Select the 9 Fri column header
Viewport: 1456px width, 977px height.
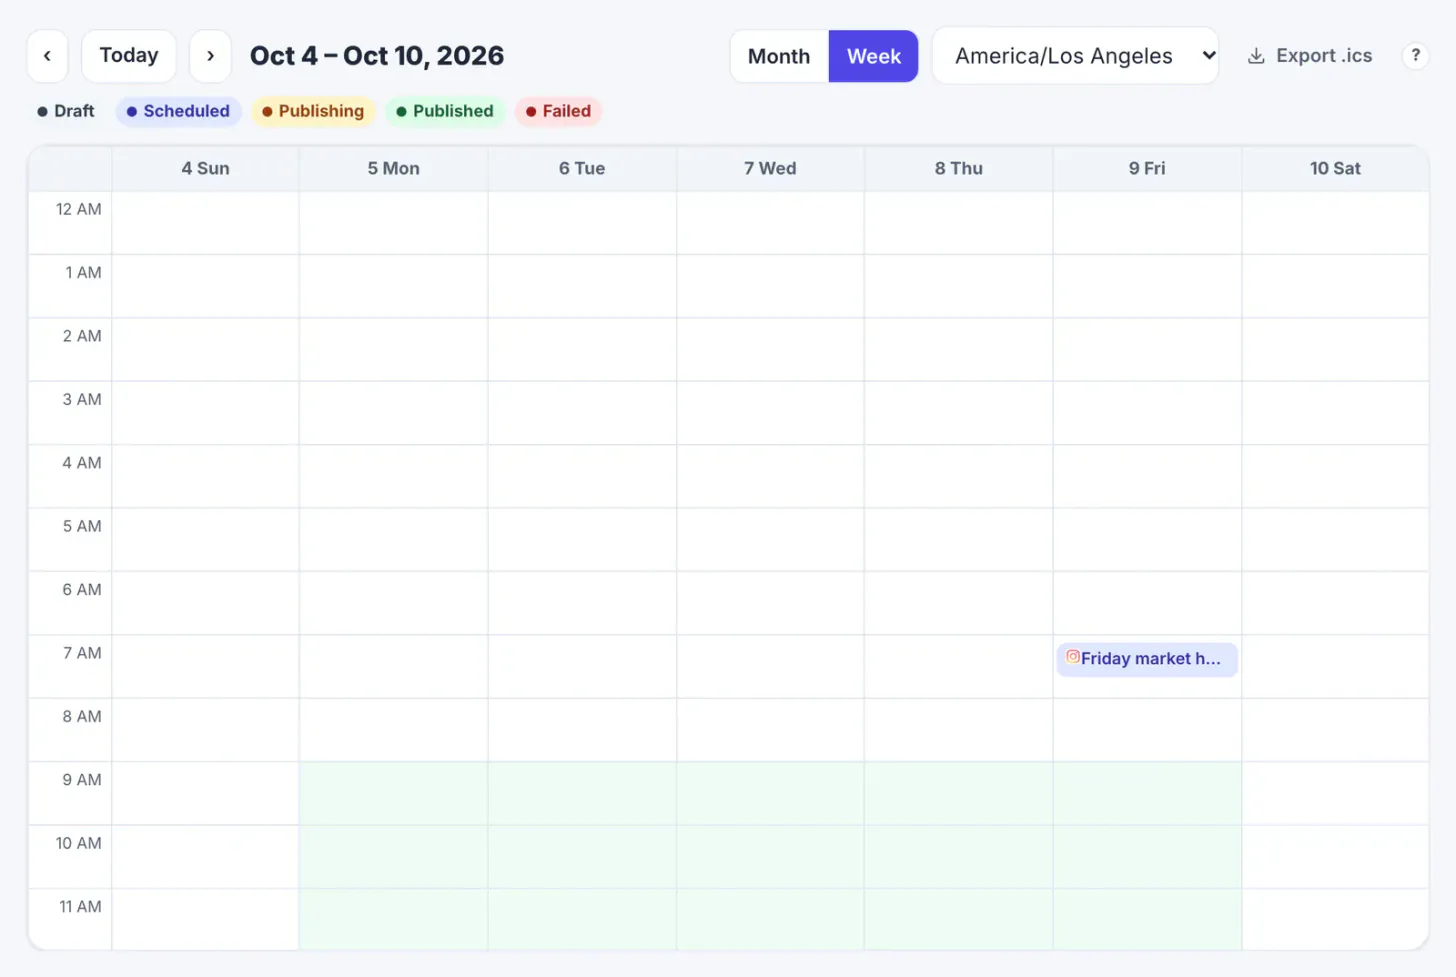(1147, 169)
